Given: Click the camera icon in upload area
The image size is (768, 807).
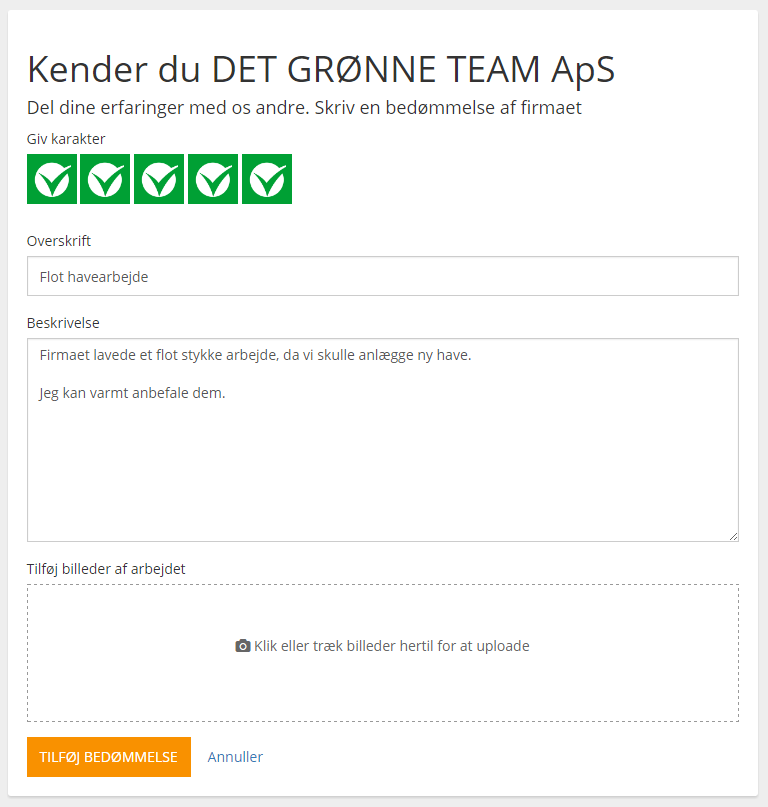Looking at the screenshot, I should 243,646.
